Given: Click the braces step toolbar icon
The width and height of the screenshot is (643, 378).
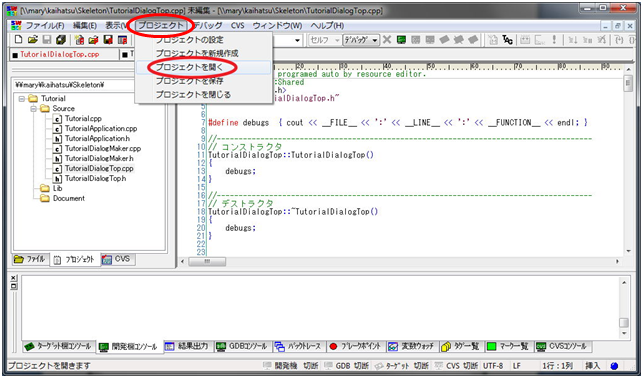Looking at the screenshot, I should coord(620,39).
